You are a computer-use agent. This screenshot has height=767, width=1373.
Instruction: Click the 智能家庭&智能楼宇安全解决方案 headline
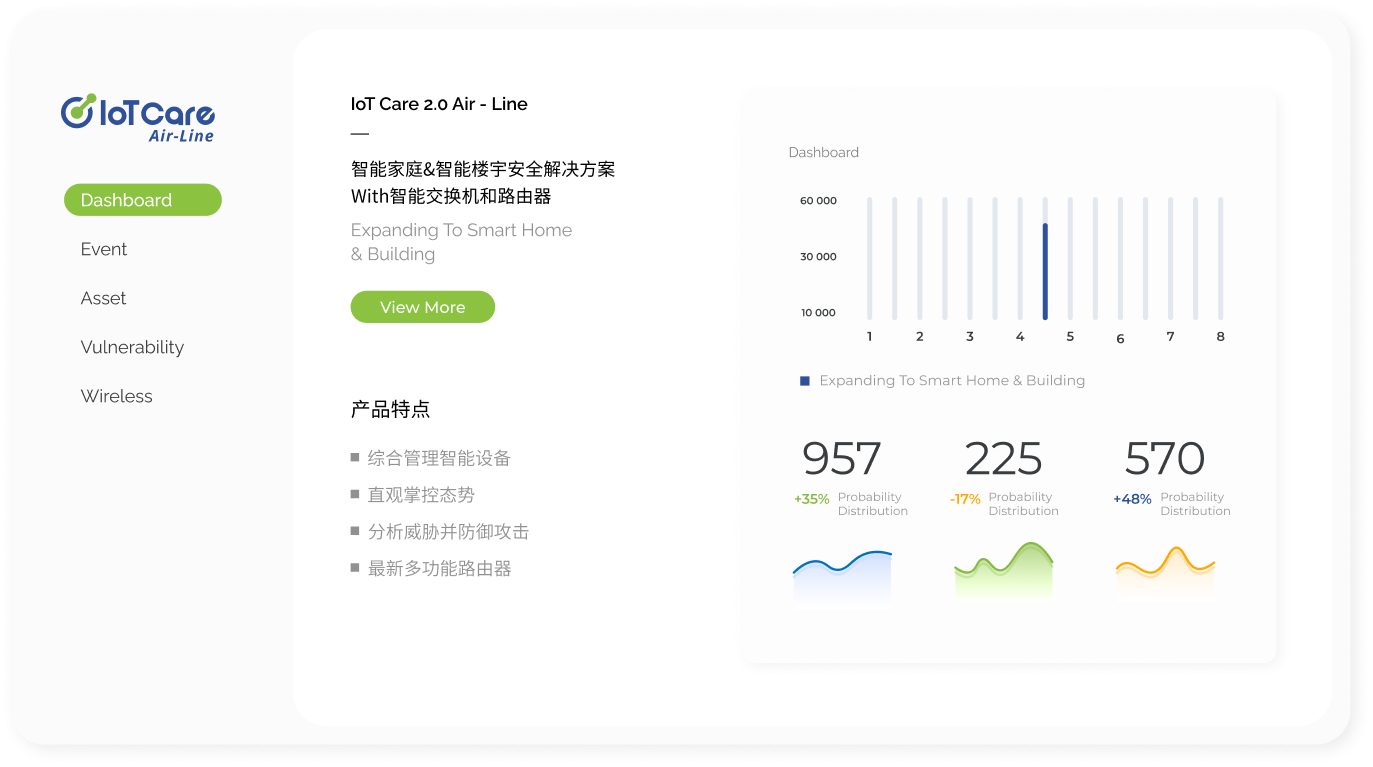pos(483,169)
